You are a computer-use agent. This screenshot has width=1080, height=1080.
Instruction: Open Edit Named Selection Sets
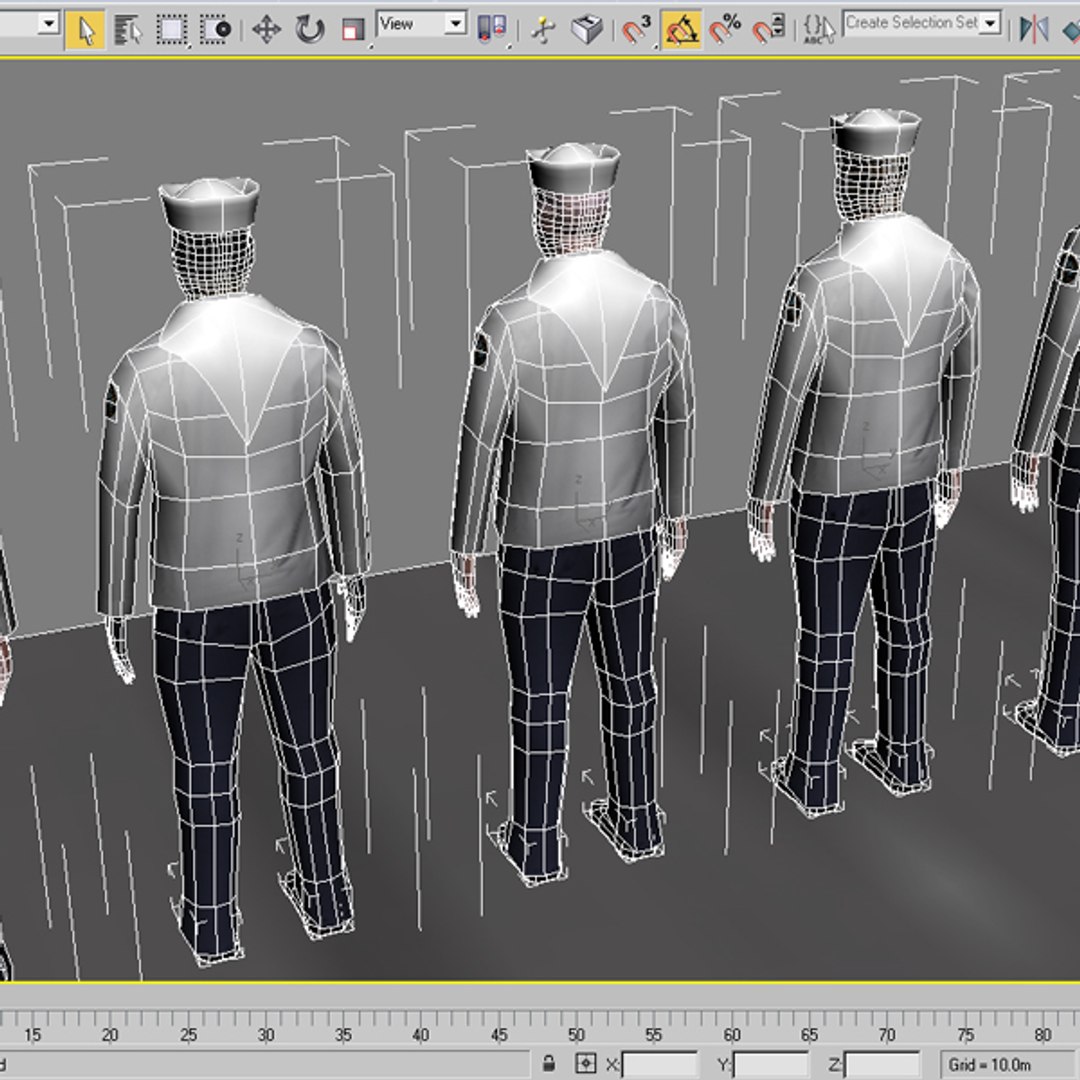tap(819, 29)
